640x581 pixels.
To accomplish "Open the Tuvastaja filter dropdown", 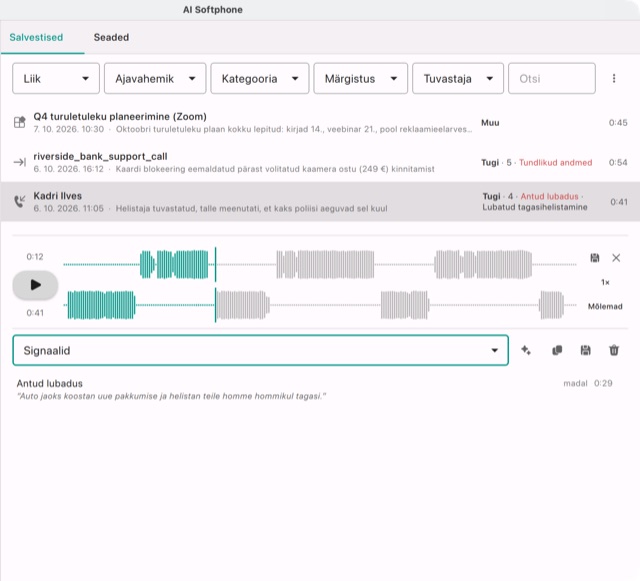I will point(458,78).
